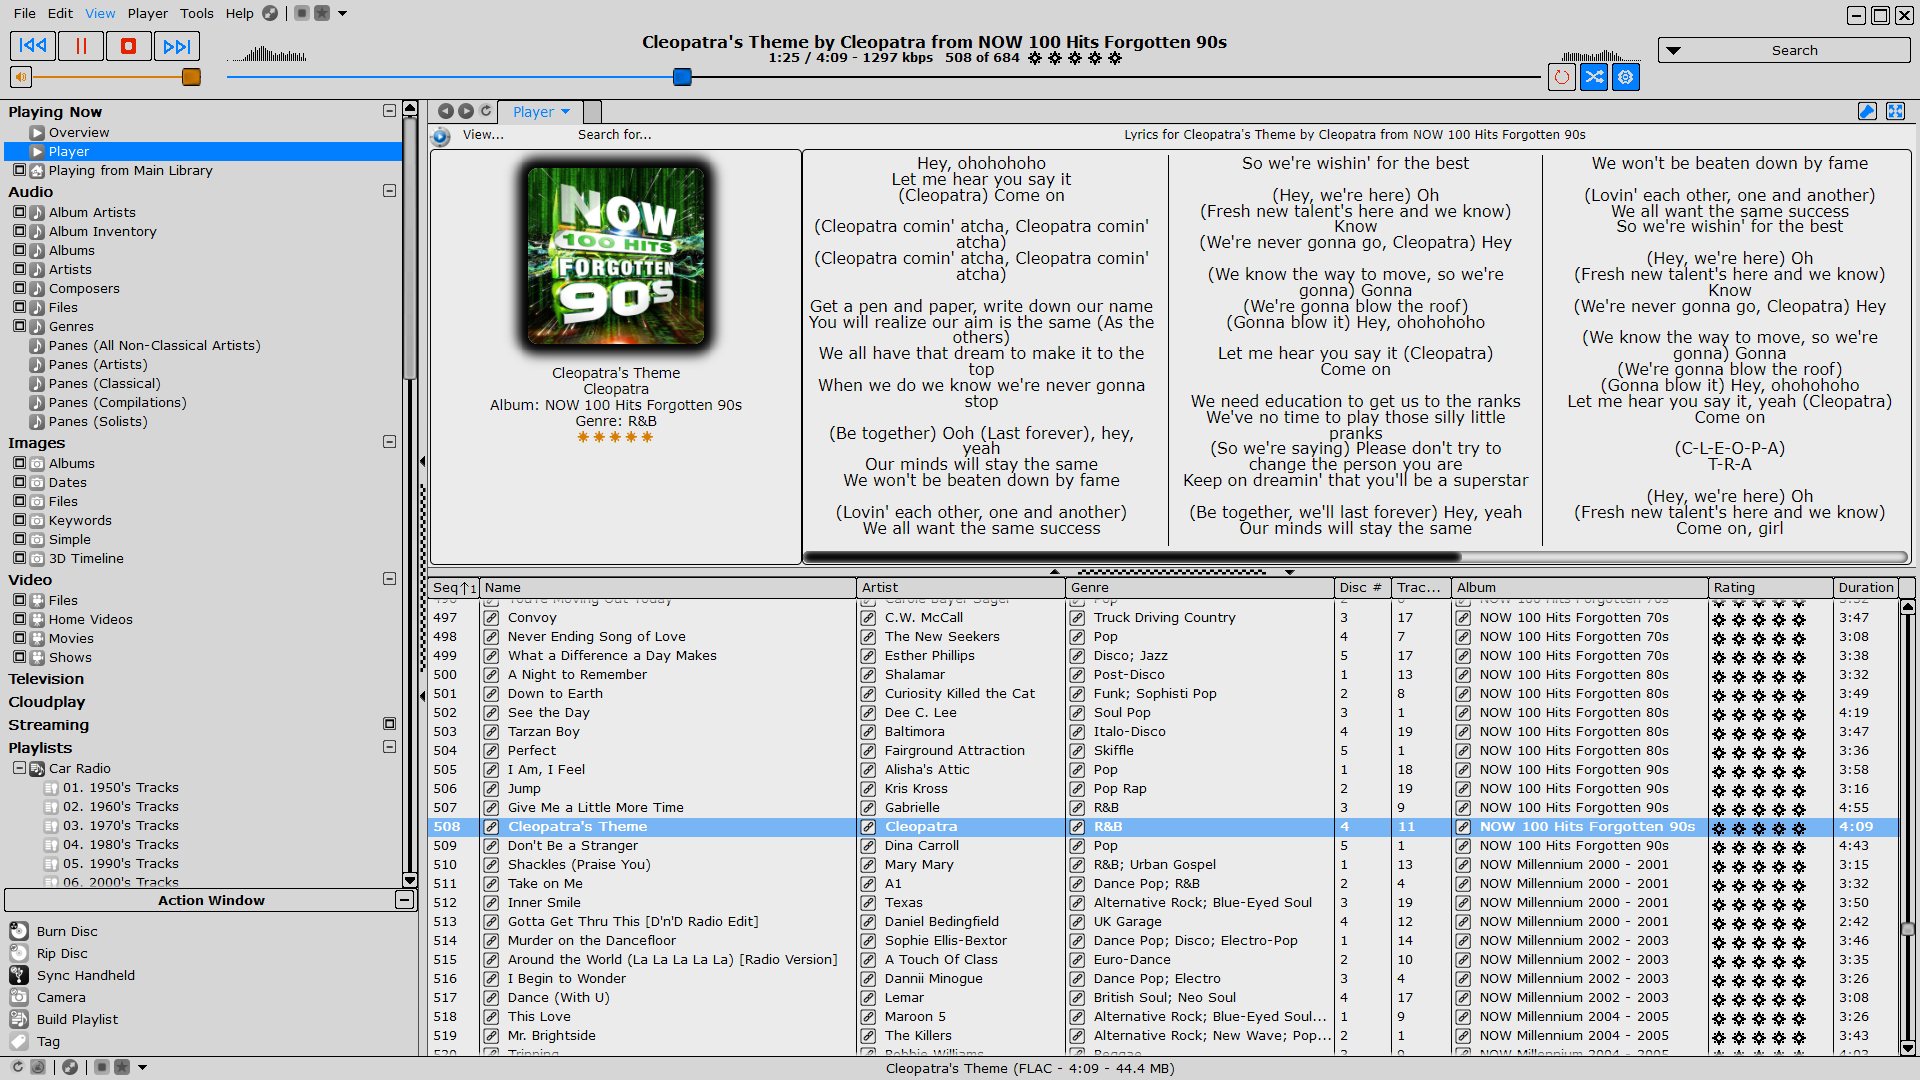The width and height of the screenshot is (1920, 1080).
Task: Pause the current playback
Action: 81,46
